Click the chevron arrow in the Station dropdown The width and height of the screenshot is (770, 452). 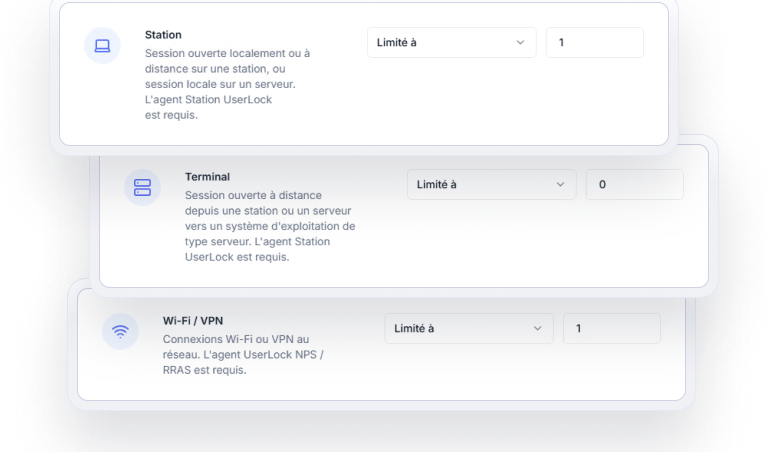coord(520,43)
